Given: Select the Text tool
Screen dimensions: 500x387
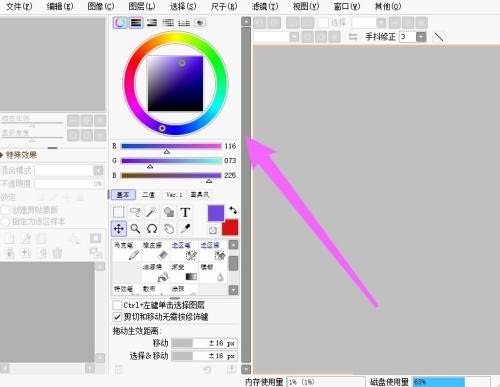Looking at the screenshot, I should coord(185,212).
